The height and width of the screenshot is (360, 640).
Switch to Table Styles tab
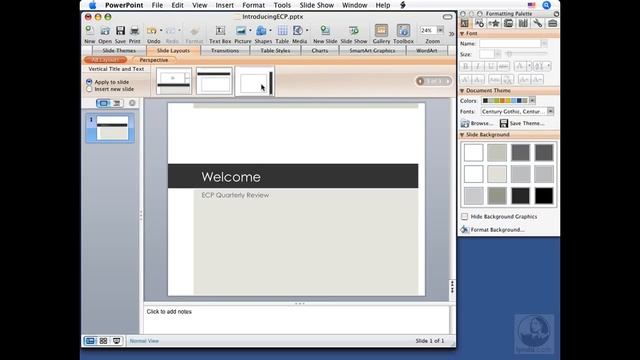click(275, 51)
